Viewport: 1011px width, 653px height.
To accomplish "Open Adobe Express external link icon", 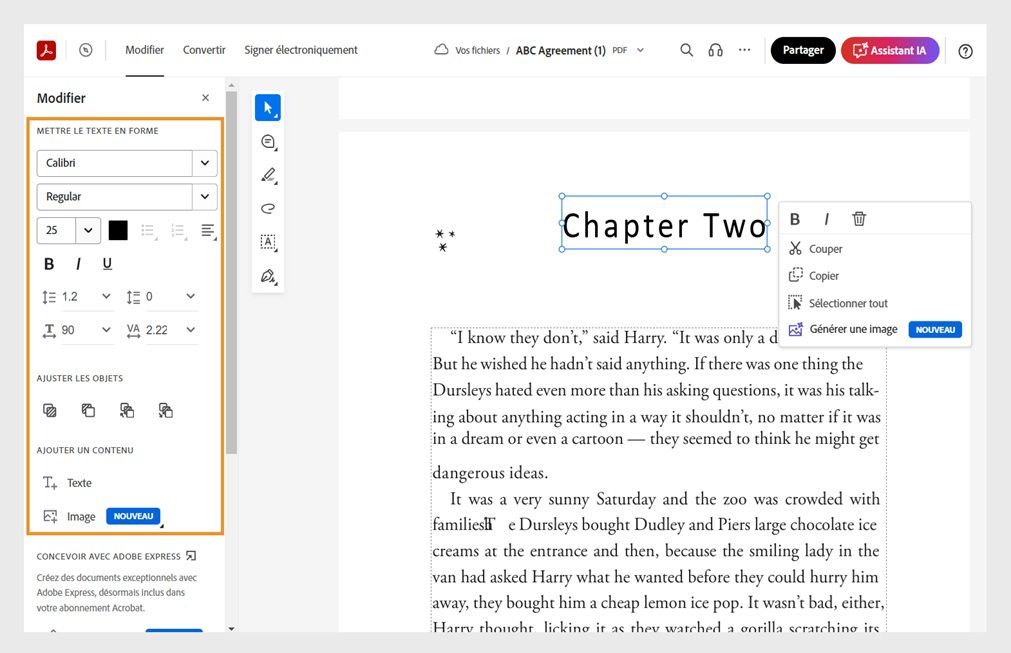I will point(191,556).
